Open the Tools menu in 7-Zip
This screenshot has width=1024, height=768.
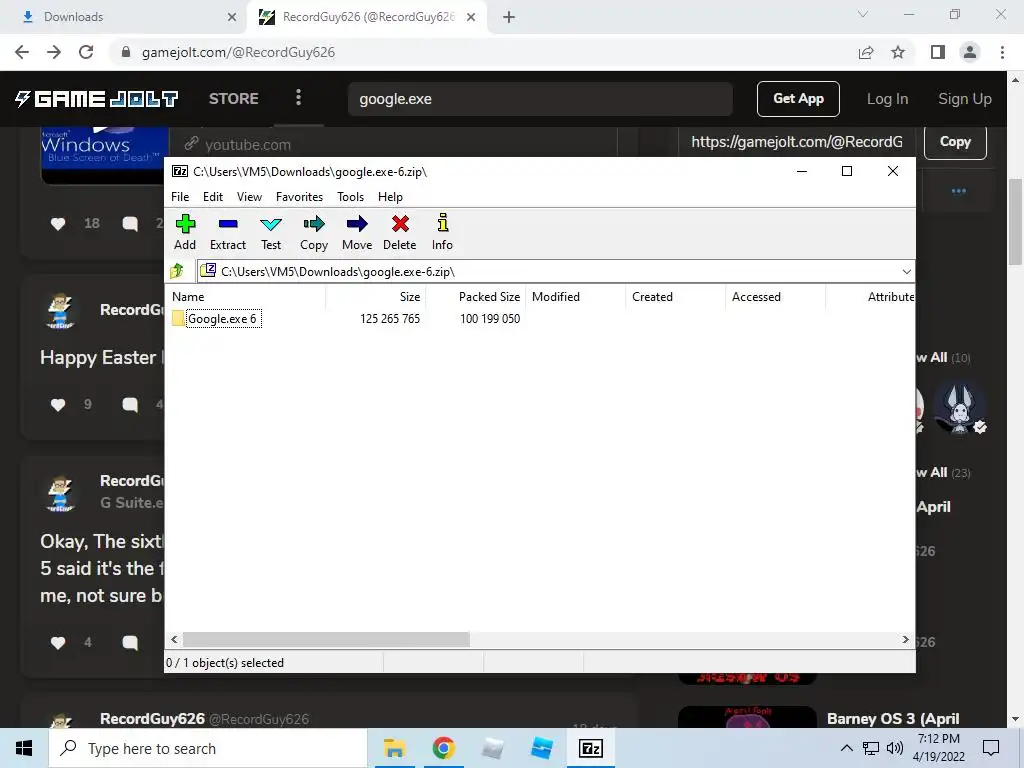(350, 197)
